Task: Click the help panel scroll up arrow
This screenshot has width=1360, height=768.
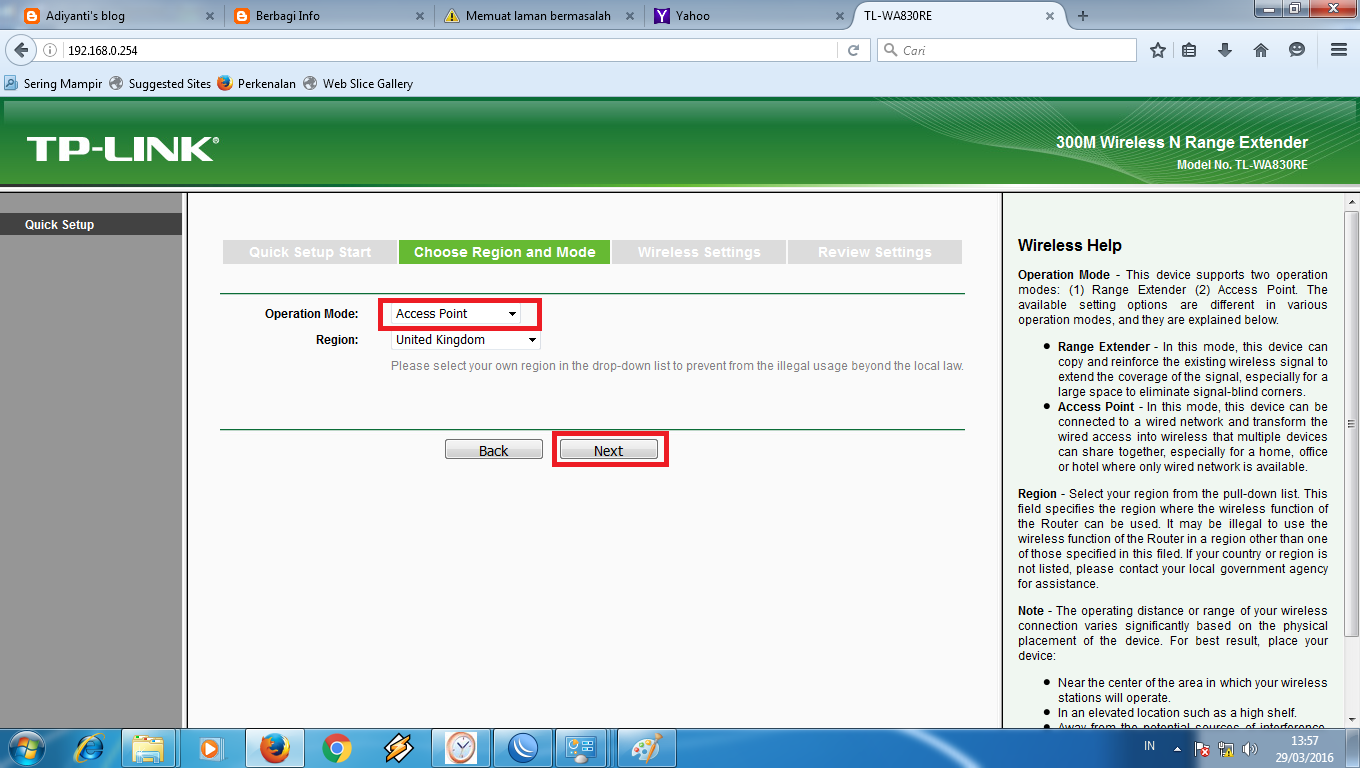Action: pyautogui.click(x=1351, y=202)
